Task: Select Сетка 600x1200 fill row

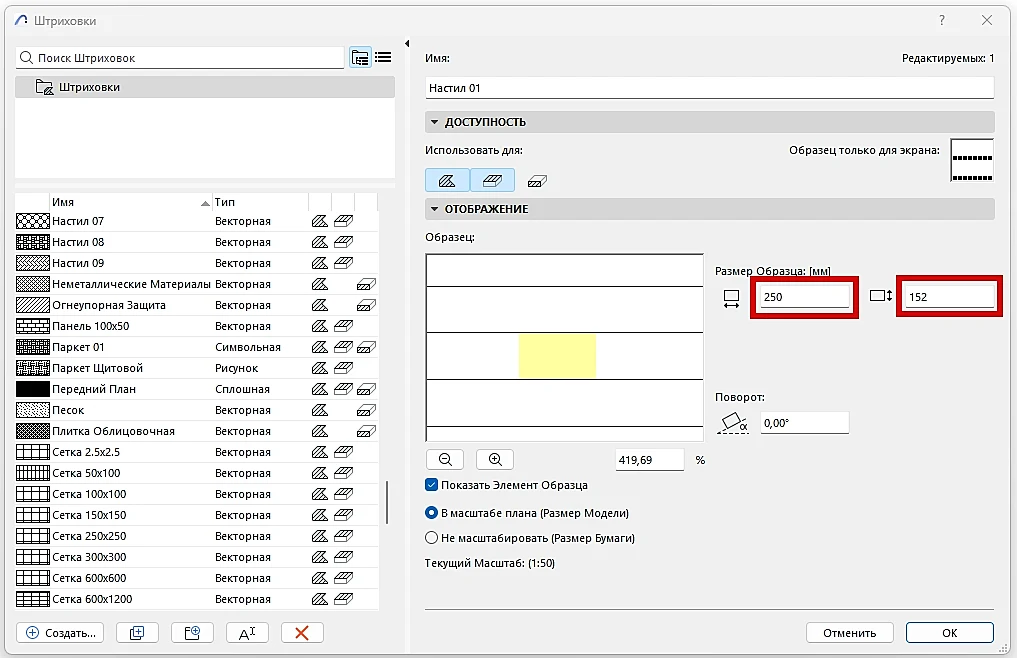Action: pyautogui.click(x=196, y=599)
